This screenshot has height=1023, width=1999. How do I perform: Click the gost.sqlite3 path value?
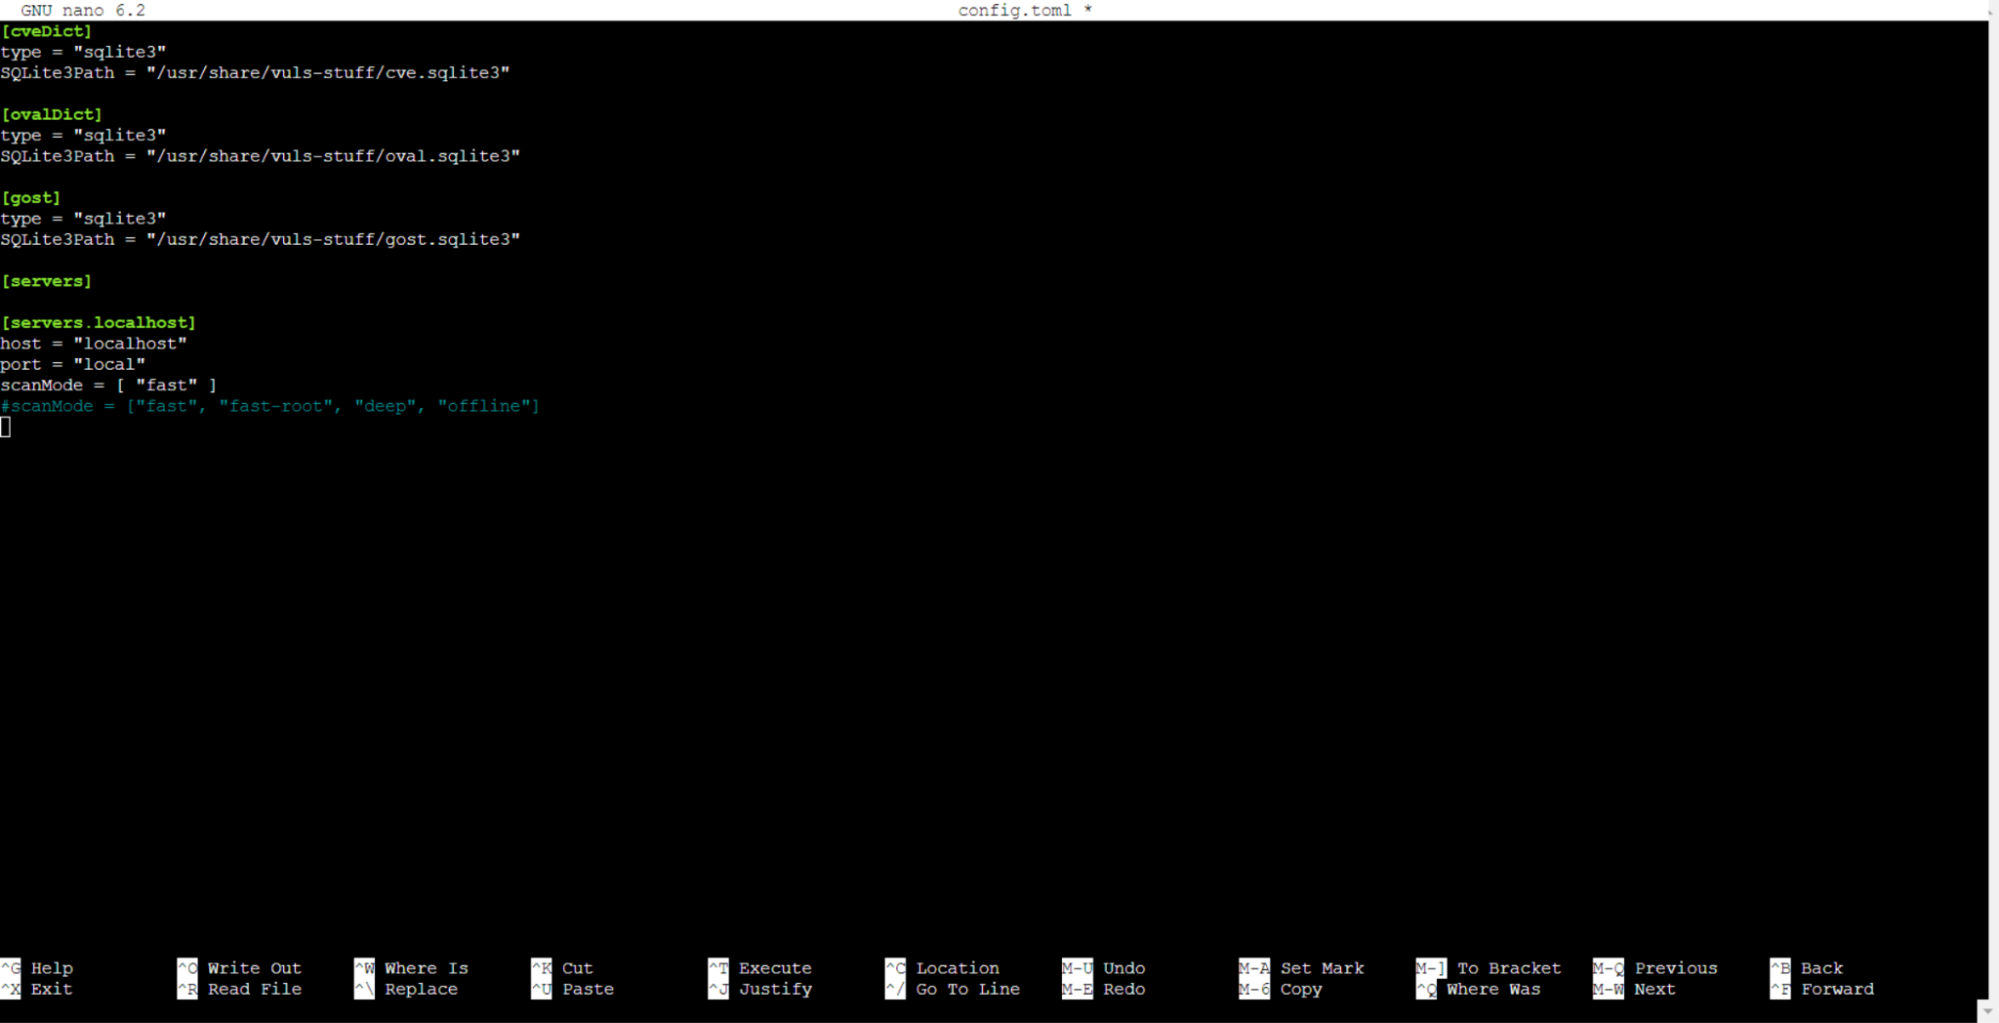333,239
